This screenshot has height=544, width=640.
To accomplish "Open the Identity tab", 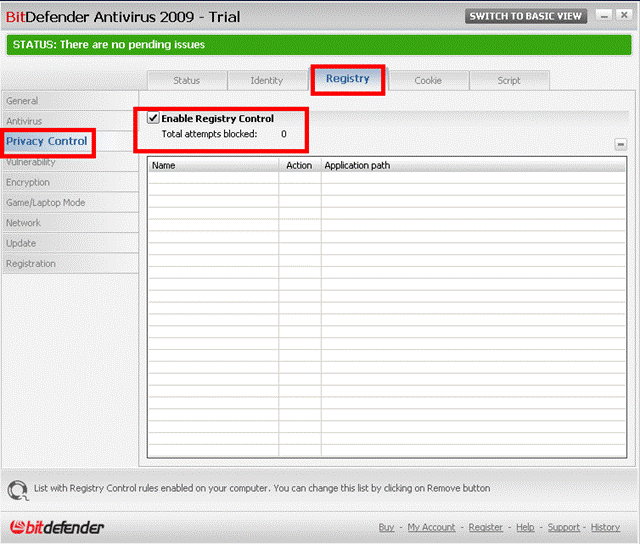I will pos(267,81).
